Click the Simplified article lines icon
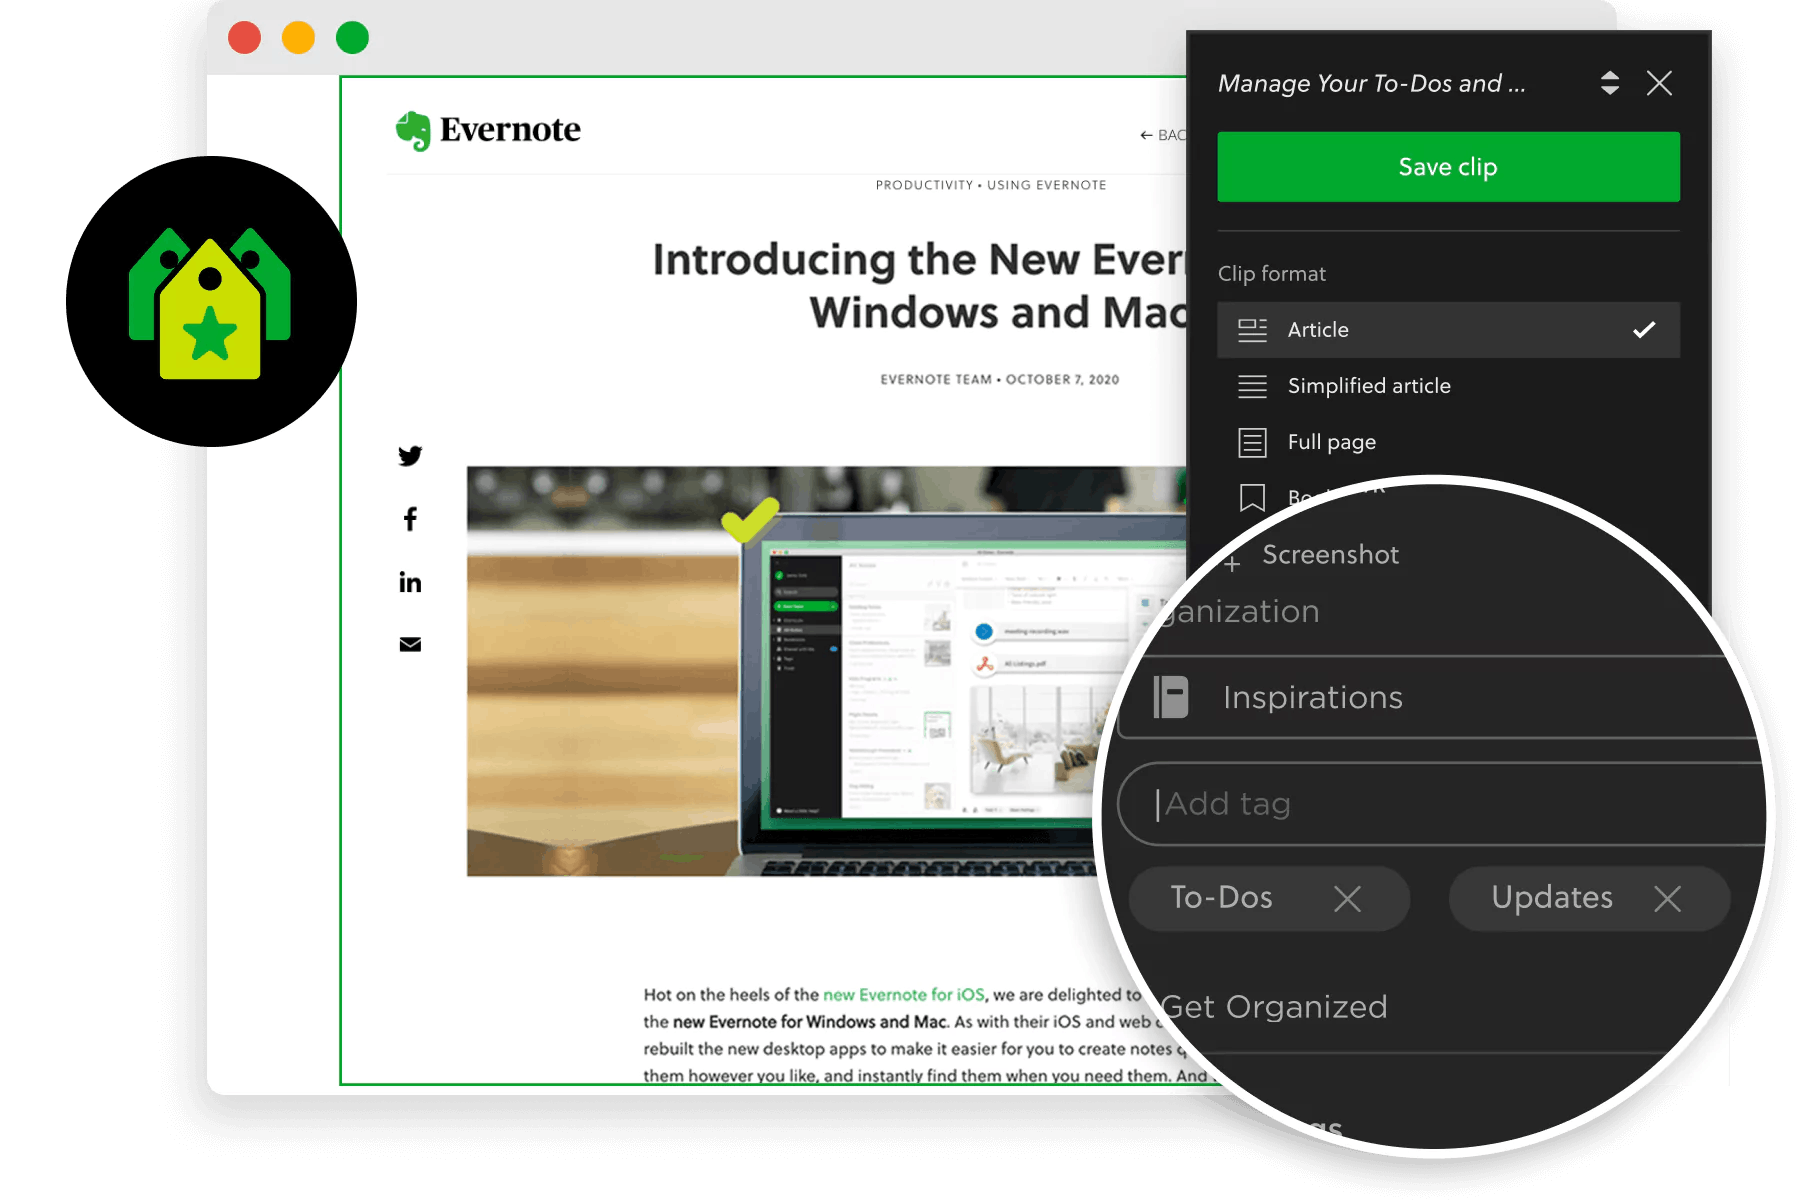 click(x=1252, y=386)
